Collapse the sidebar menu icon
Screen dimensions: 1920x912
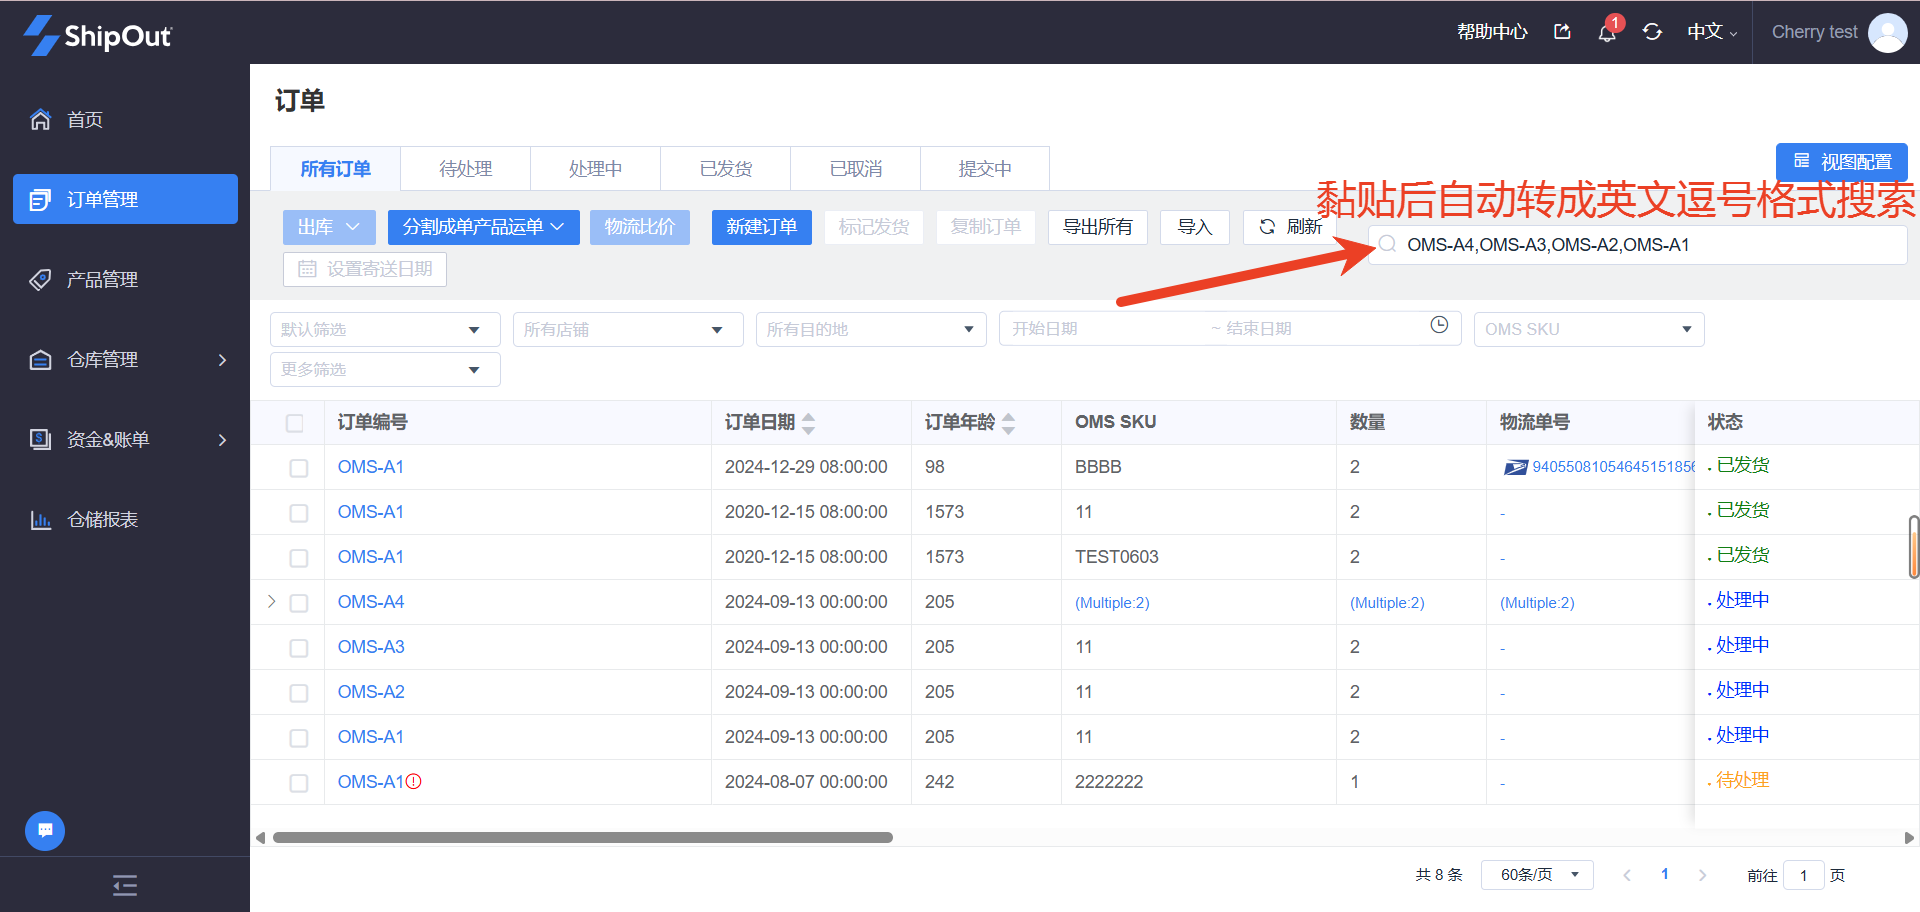coord(125,885)
